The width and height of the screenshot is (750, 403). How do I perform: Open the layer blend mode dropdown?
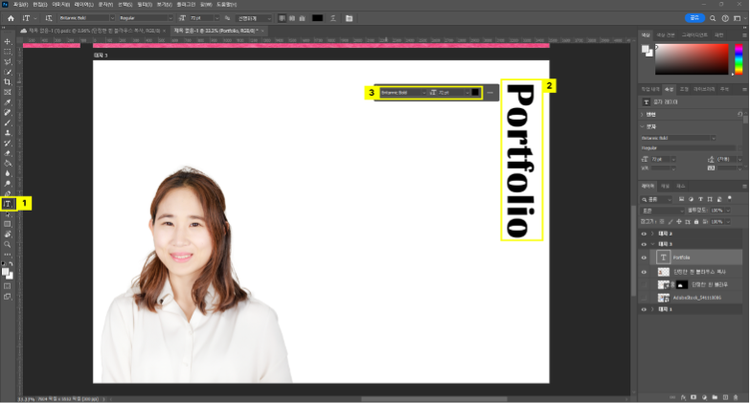660,210
